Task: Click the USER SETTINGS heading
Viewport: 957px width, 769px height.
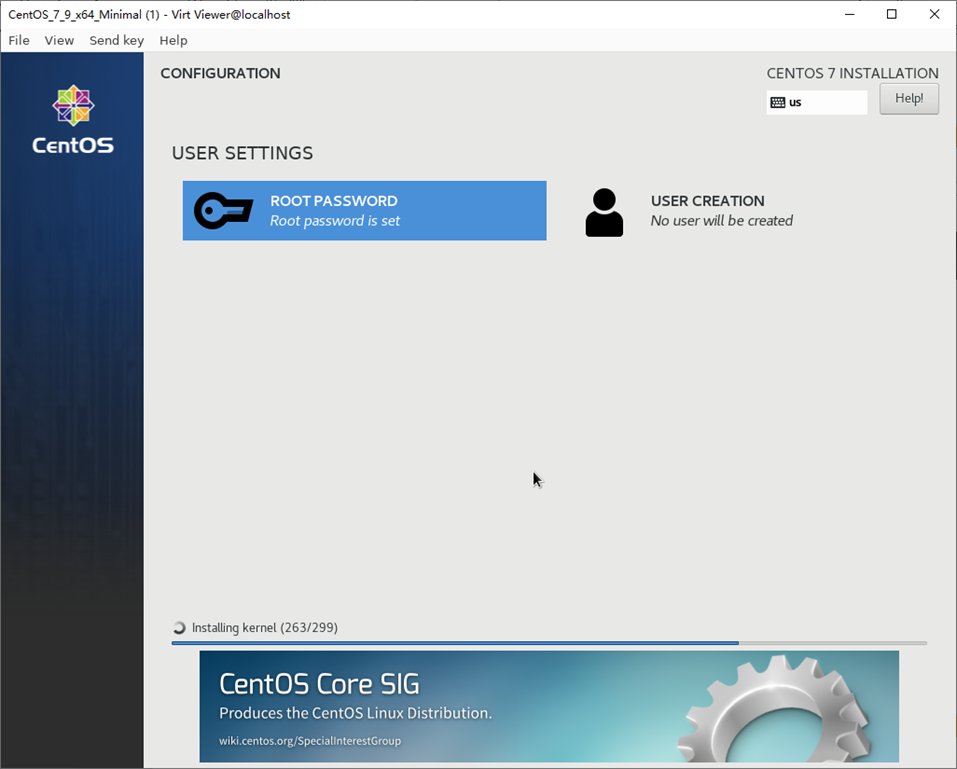Action: pos(242,153)
